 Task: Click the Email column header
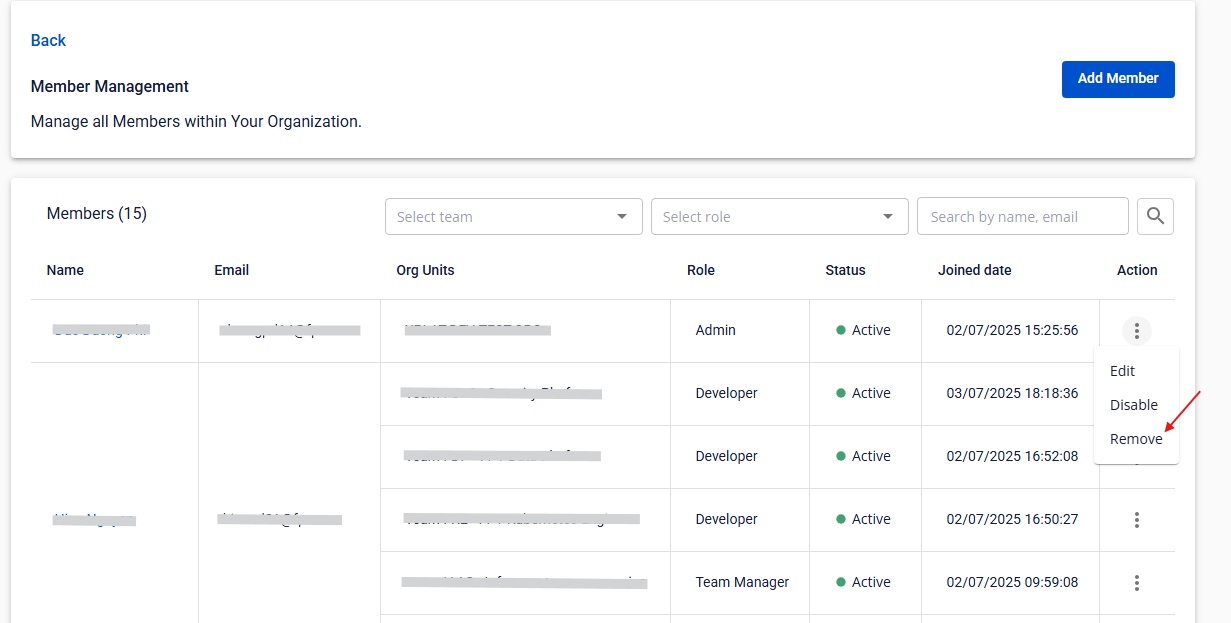point(231,270)
